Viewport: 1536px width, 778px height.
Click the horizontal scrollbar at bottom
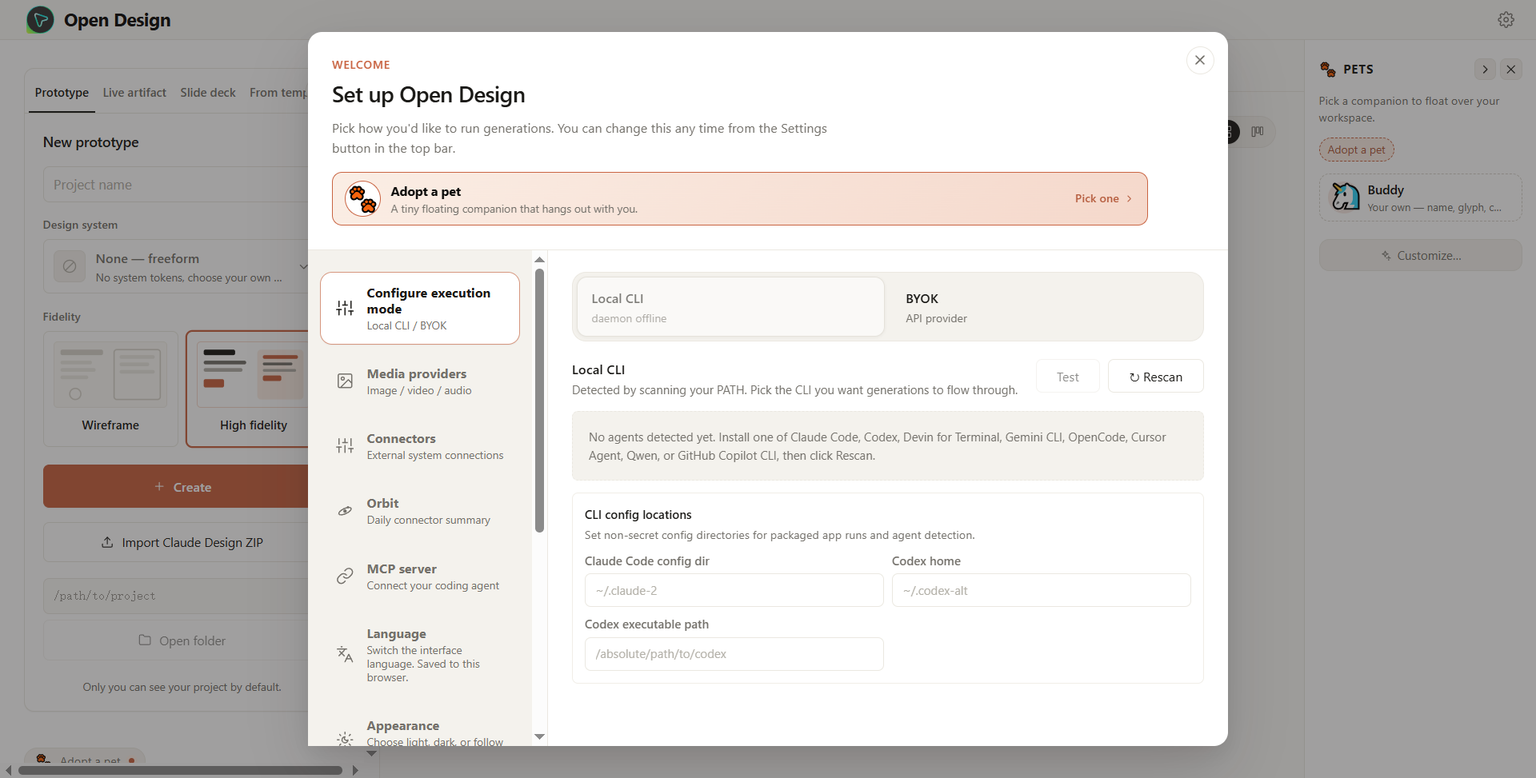coord(180,770)
